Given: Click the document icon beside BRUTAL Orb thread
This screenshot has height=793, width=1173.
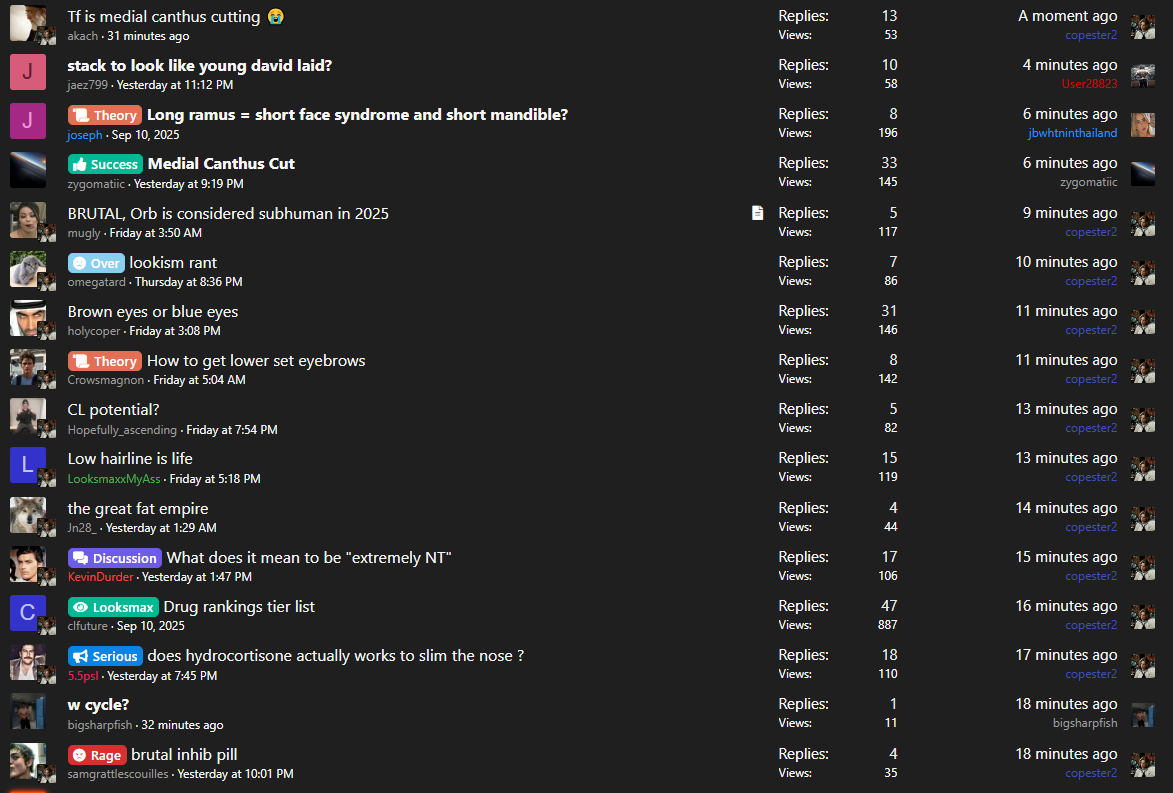Looking at the screenshot, I should pos(758,213).
